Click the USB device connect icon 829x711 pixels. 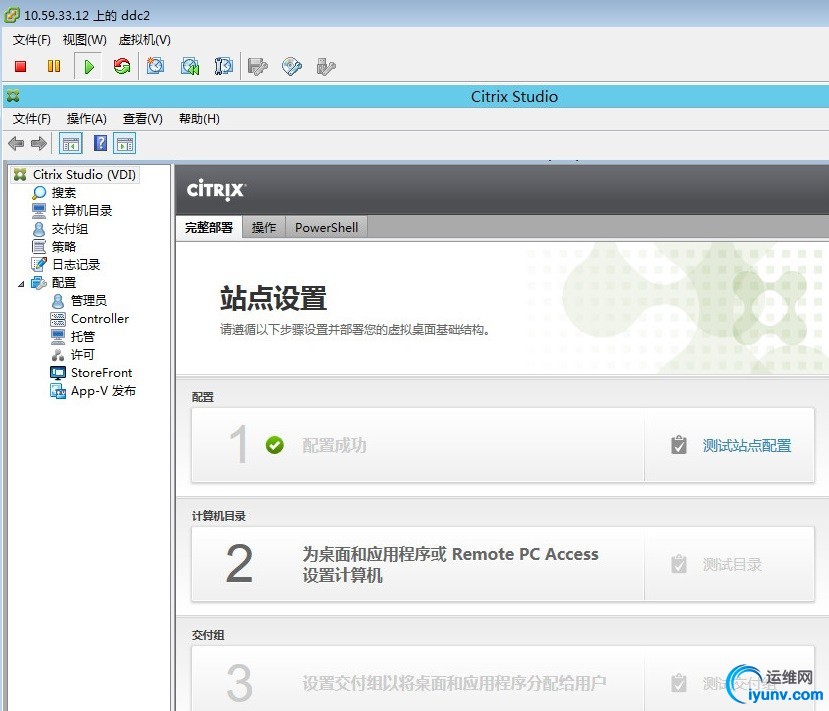(326, 67)
